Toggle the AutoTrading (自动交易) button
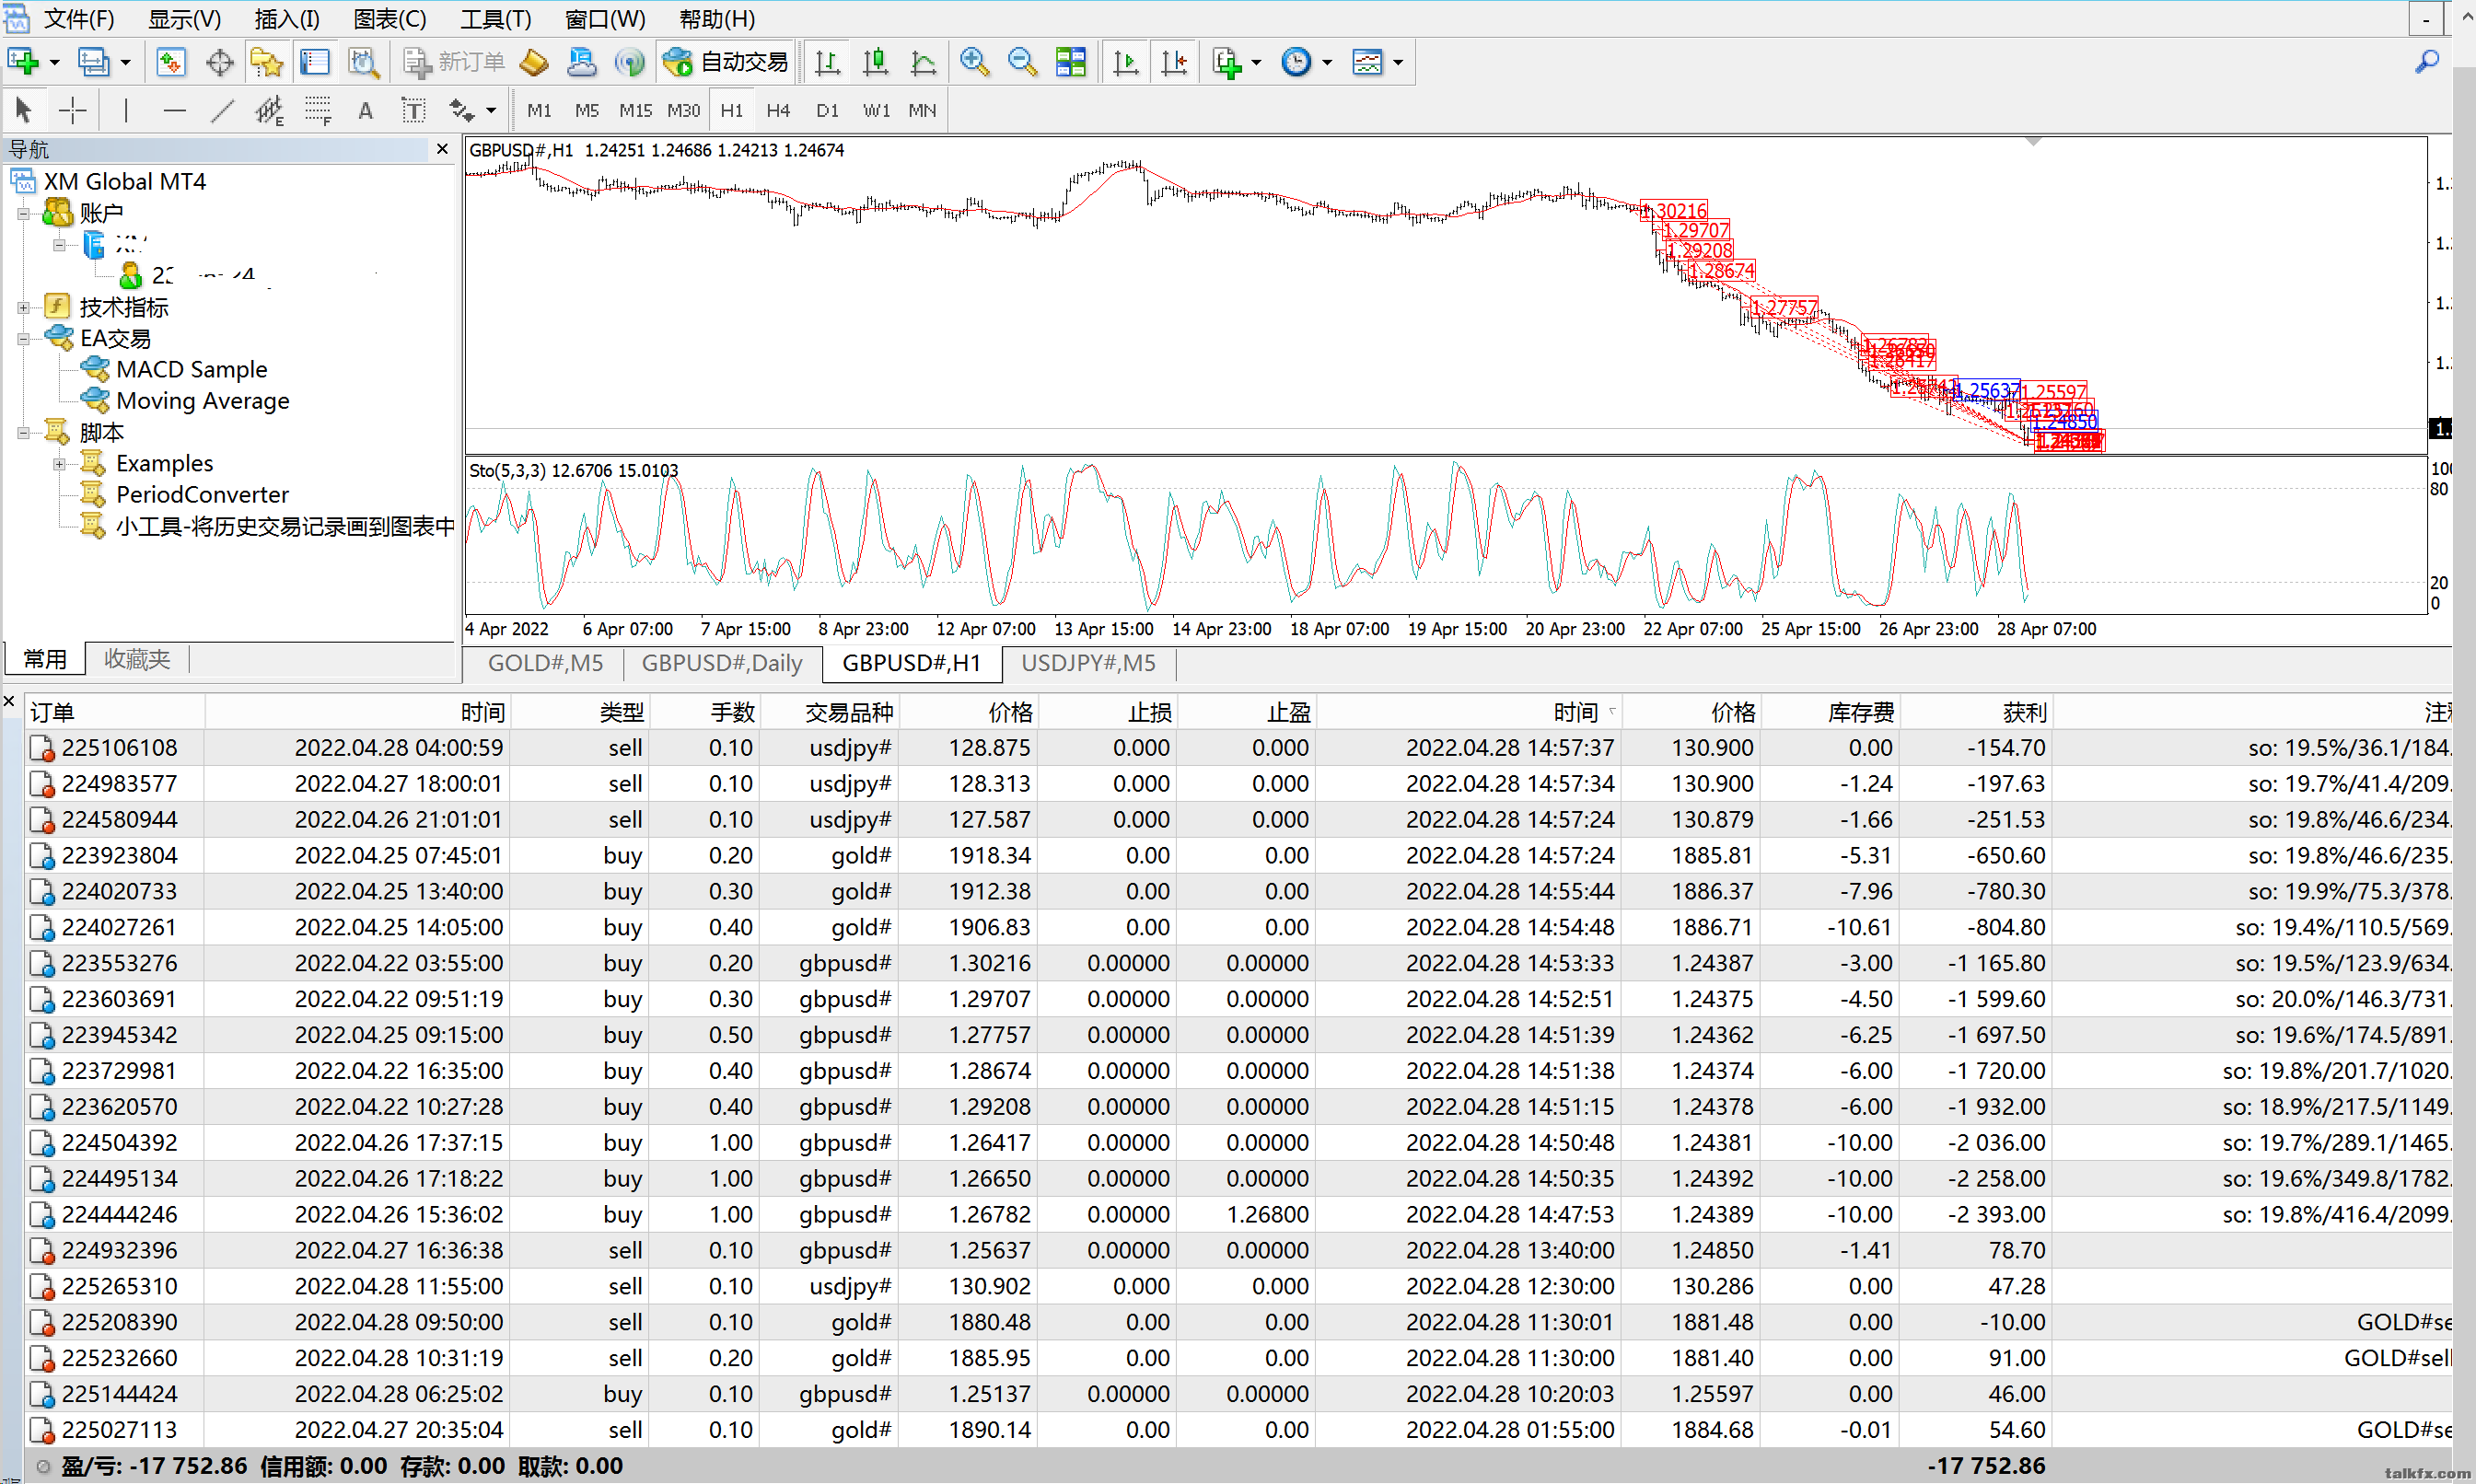Screen dimensions: 2476x1484 (x=727, y=62)
